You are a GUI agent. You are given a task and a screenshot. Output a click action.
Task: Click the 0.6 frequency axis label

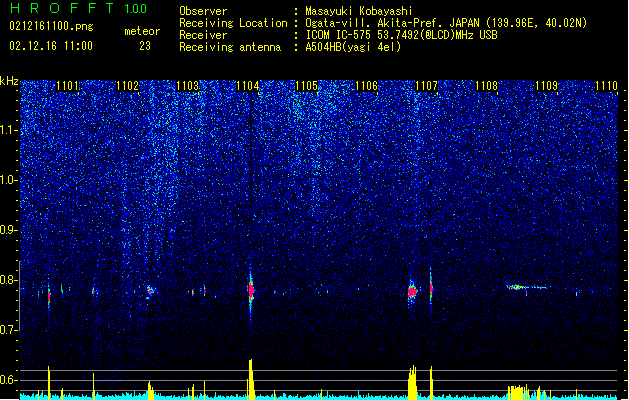coord(9,380)
